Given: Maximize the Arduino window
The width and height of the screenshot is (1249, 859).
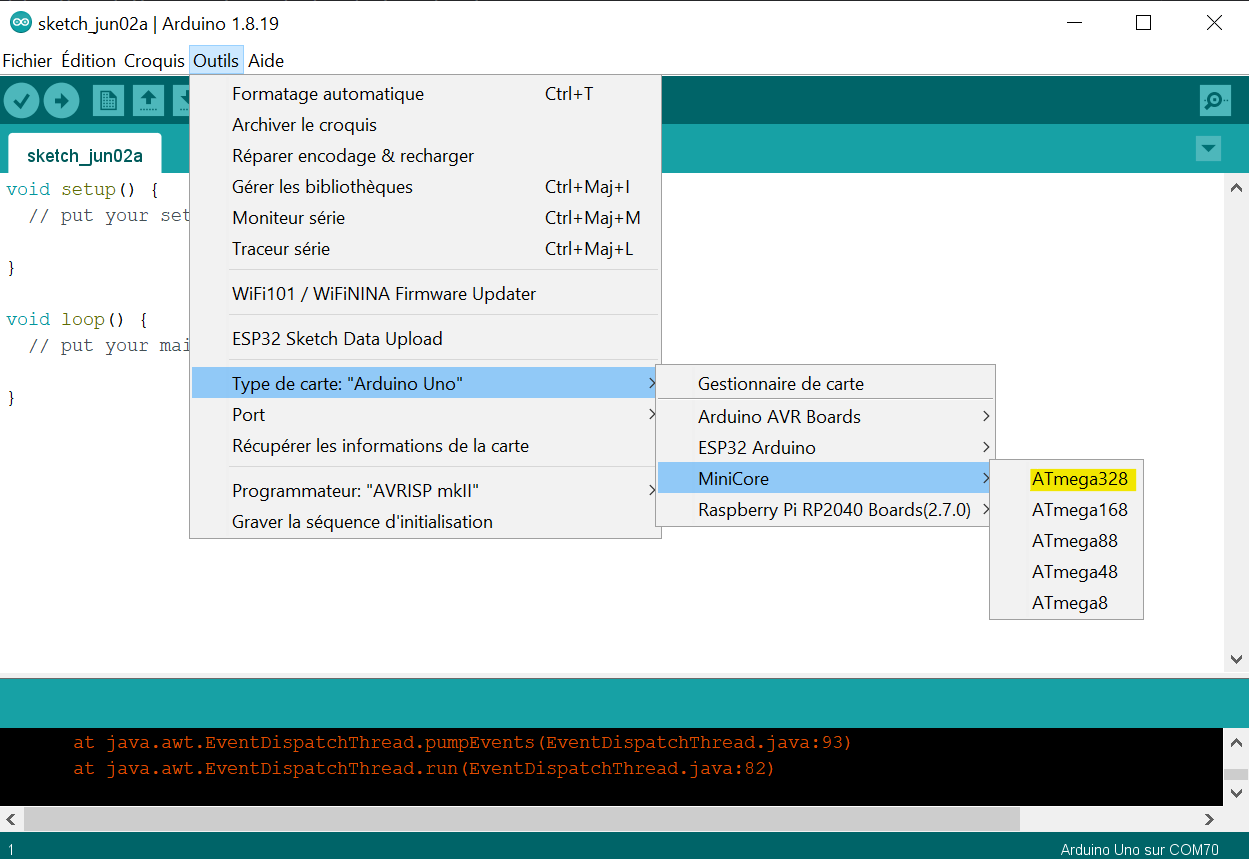Looking at the screenshot, I should 1144,23.
